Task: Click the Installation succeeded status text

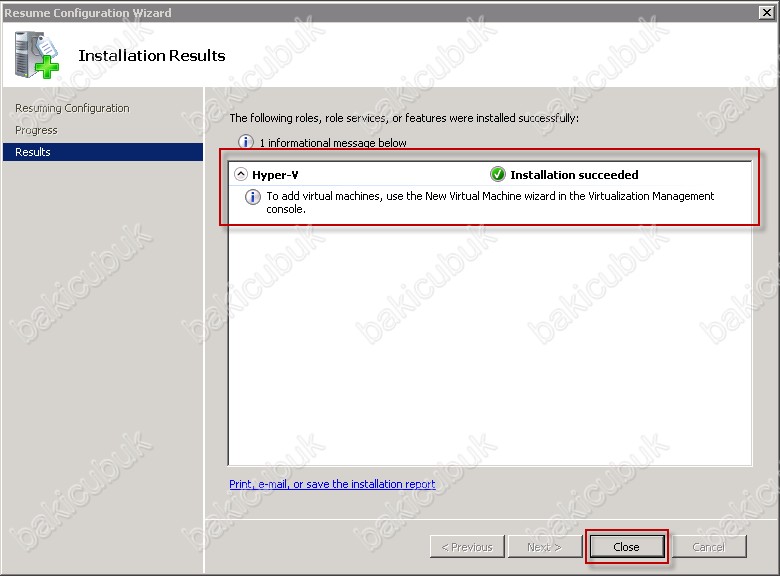Action: pos(574,175)
